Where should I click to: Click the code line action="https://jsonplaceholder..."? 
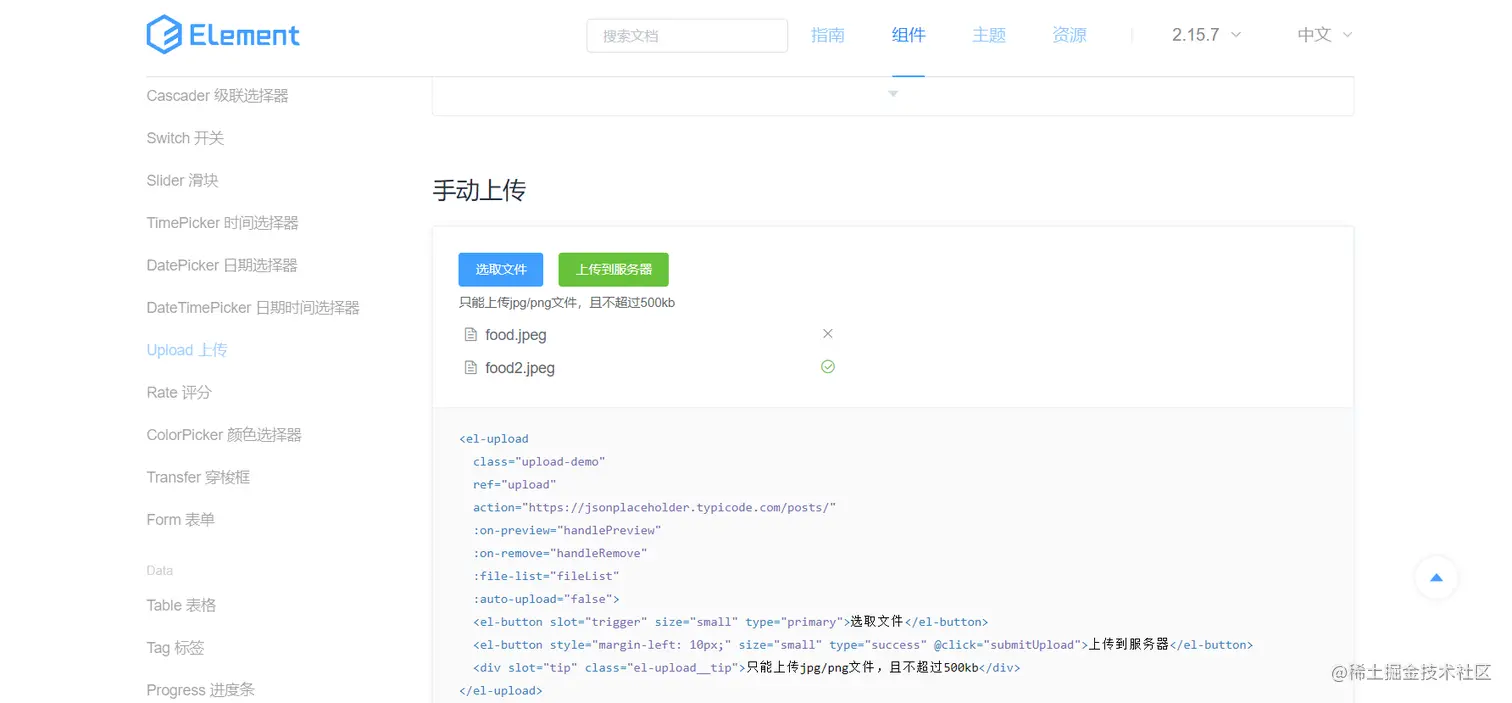point(654,507)
